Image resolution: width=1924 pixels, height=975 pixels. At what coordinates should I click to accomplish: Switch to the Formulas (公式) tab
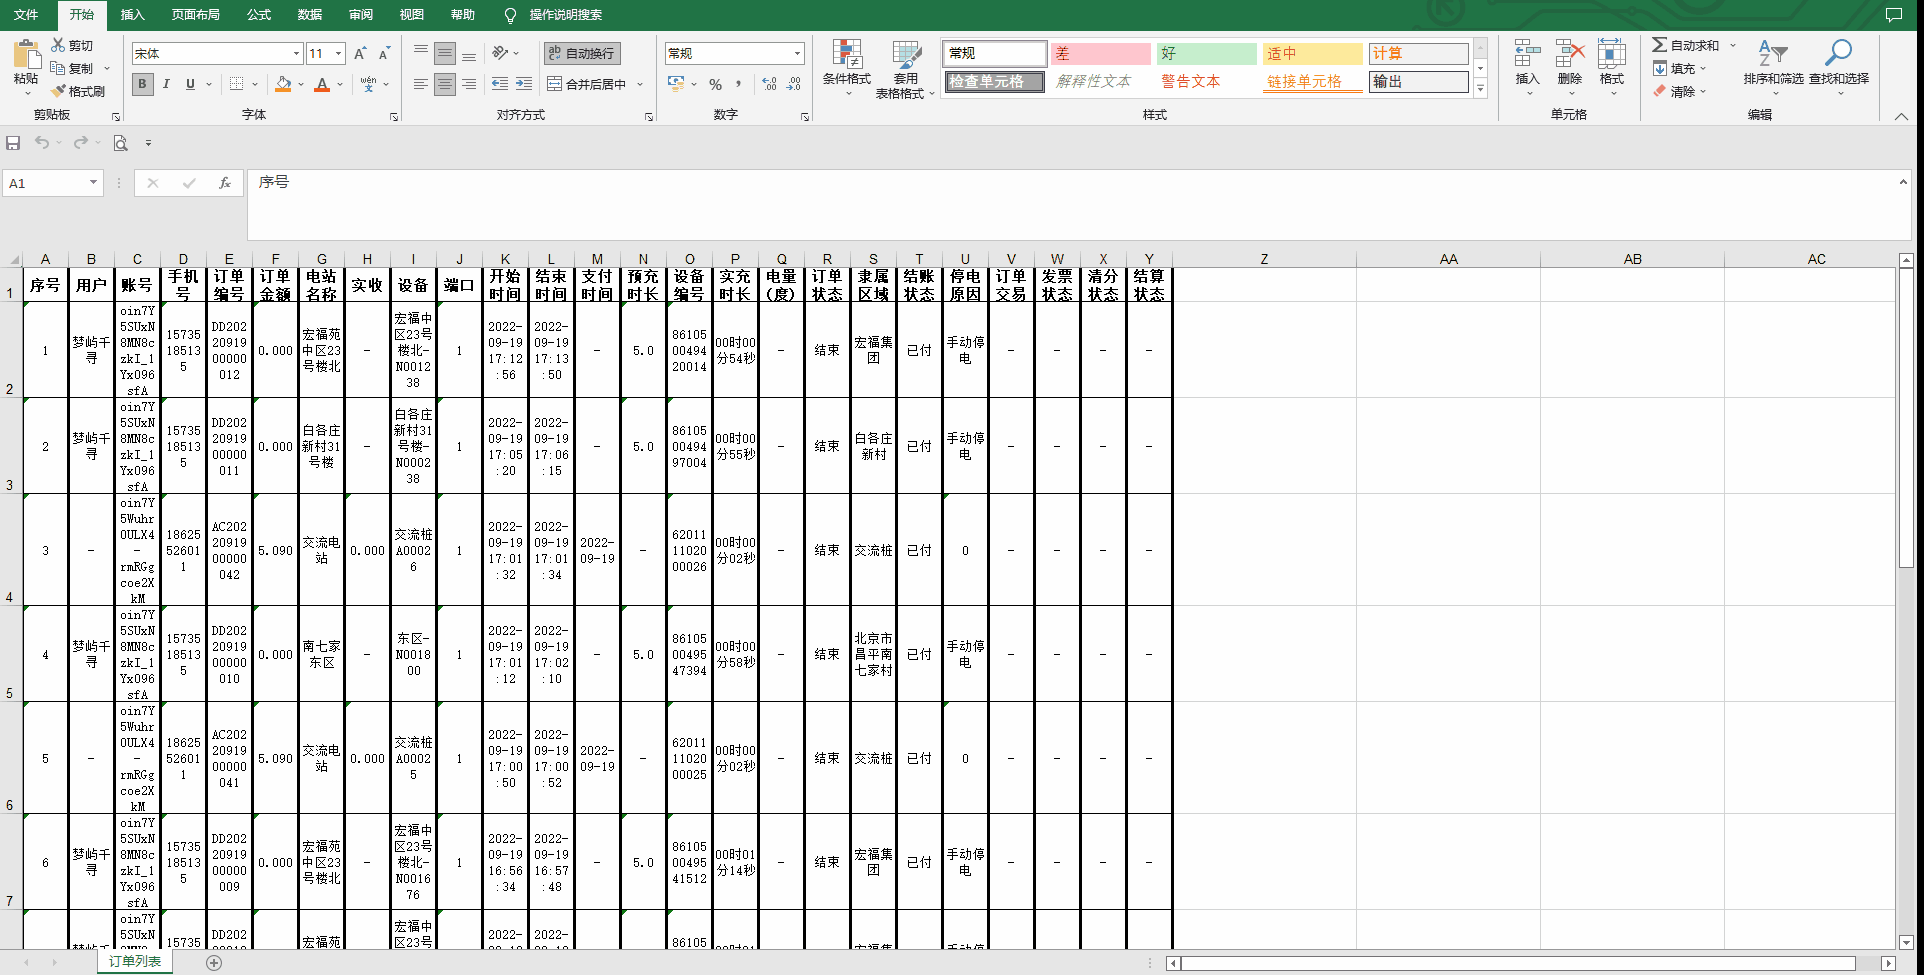pos(259,14)
